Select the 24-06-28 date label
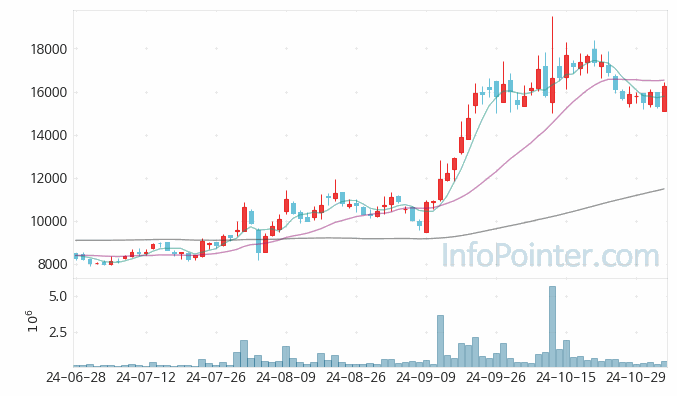 tap(76, 377)
